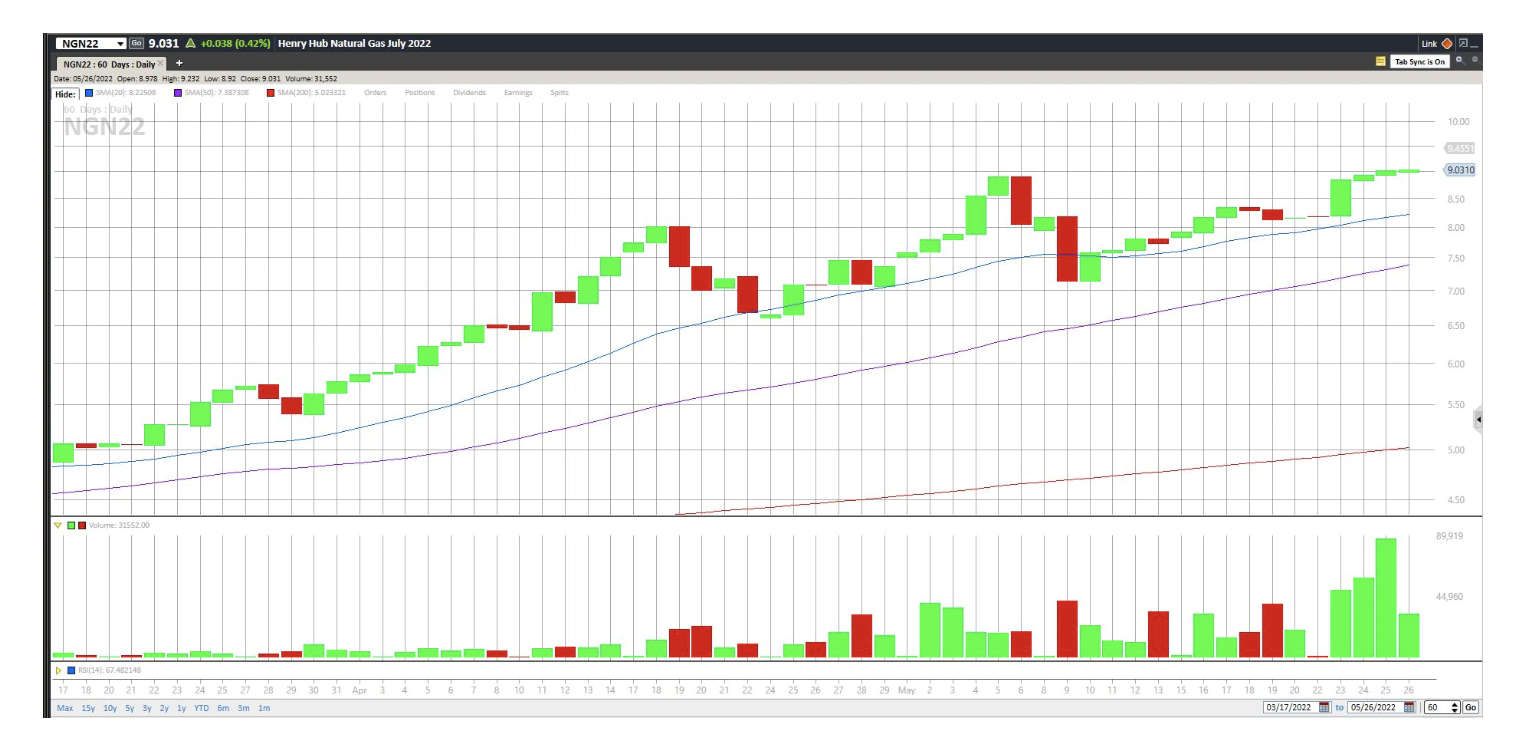This screenshot has width=1522, height=756.
Task: Toggle the Orders overlay on chart
Action: tap(375, 93)
